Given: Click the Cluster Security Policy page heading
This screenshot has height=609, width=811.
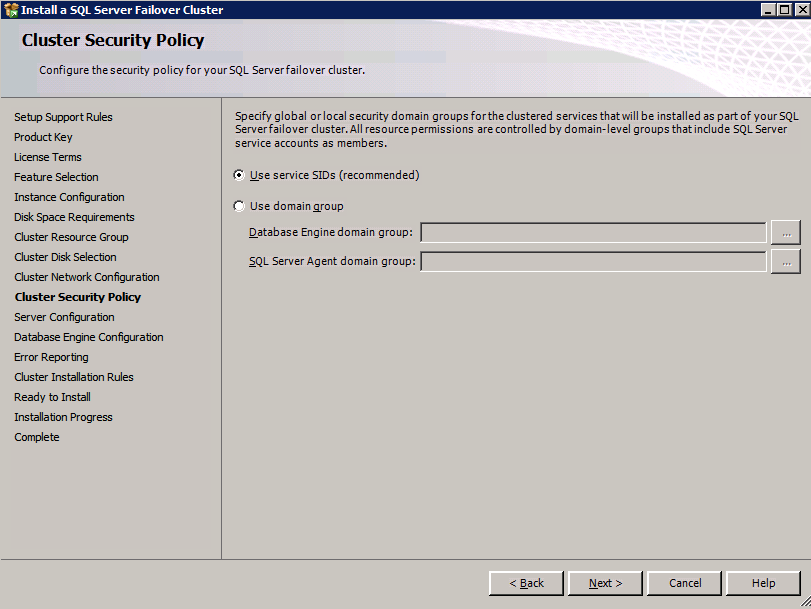Looking at the screenshot, I should pyautogui.click(x=113, y=40).
